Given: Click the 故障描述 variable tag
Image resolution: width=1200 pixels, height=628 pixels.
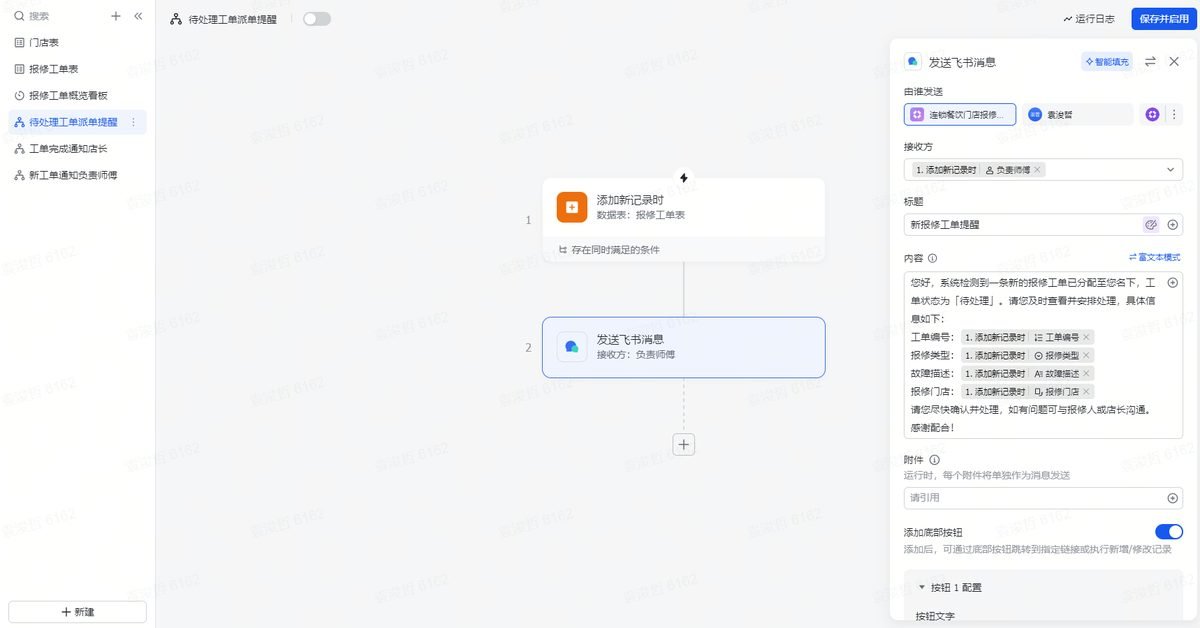Looking at the screenshot, I should pos(1027,373).
